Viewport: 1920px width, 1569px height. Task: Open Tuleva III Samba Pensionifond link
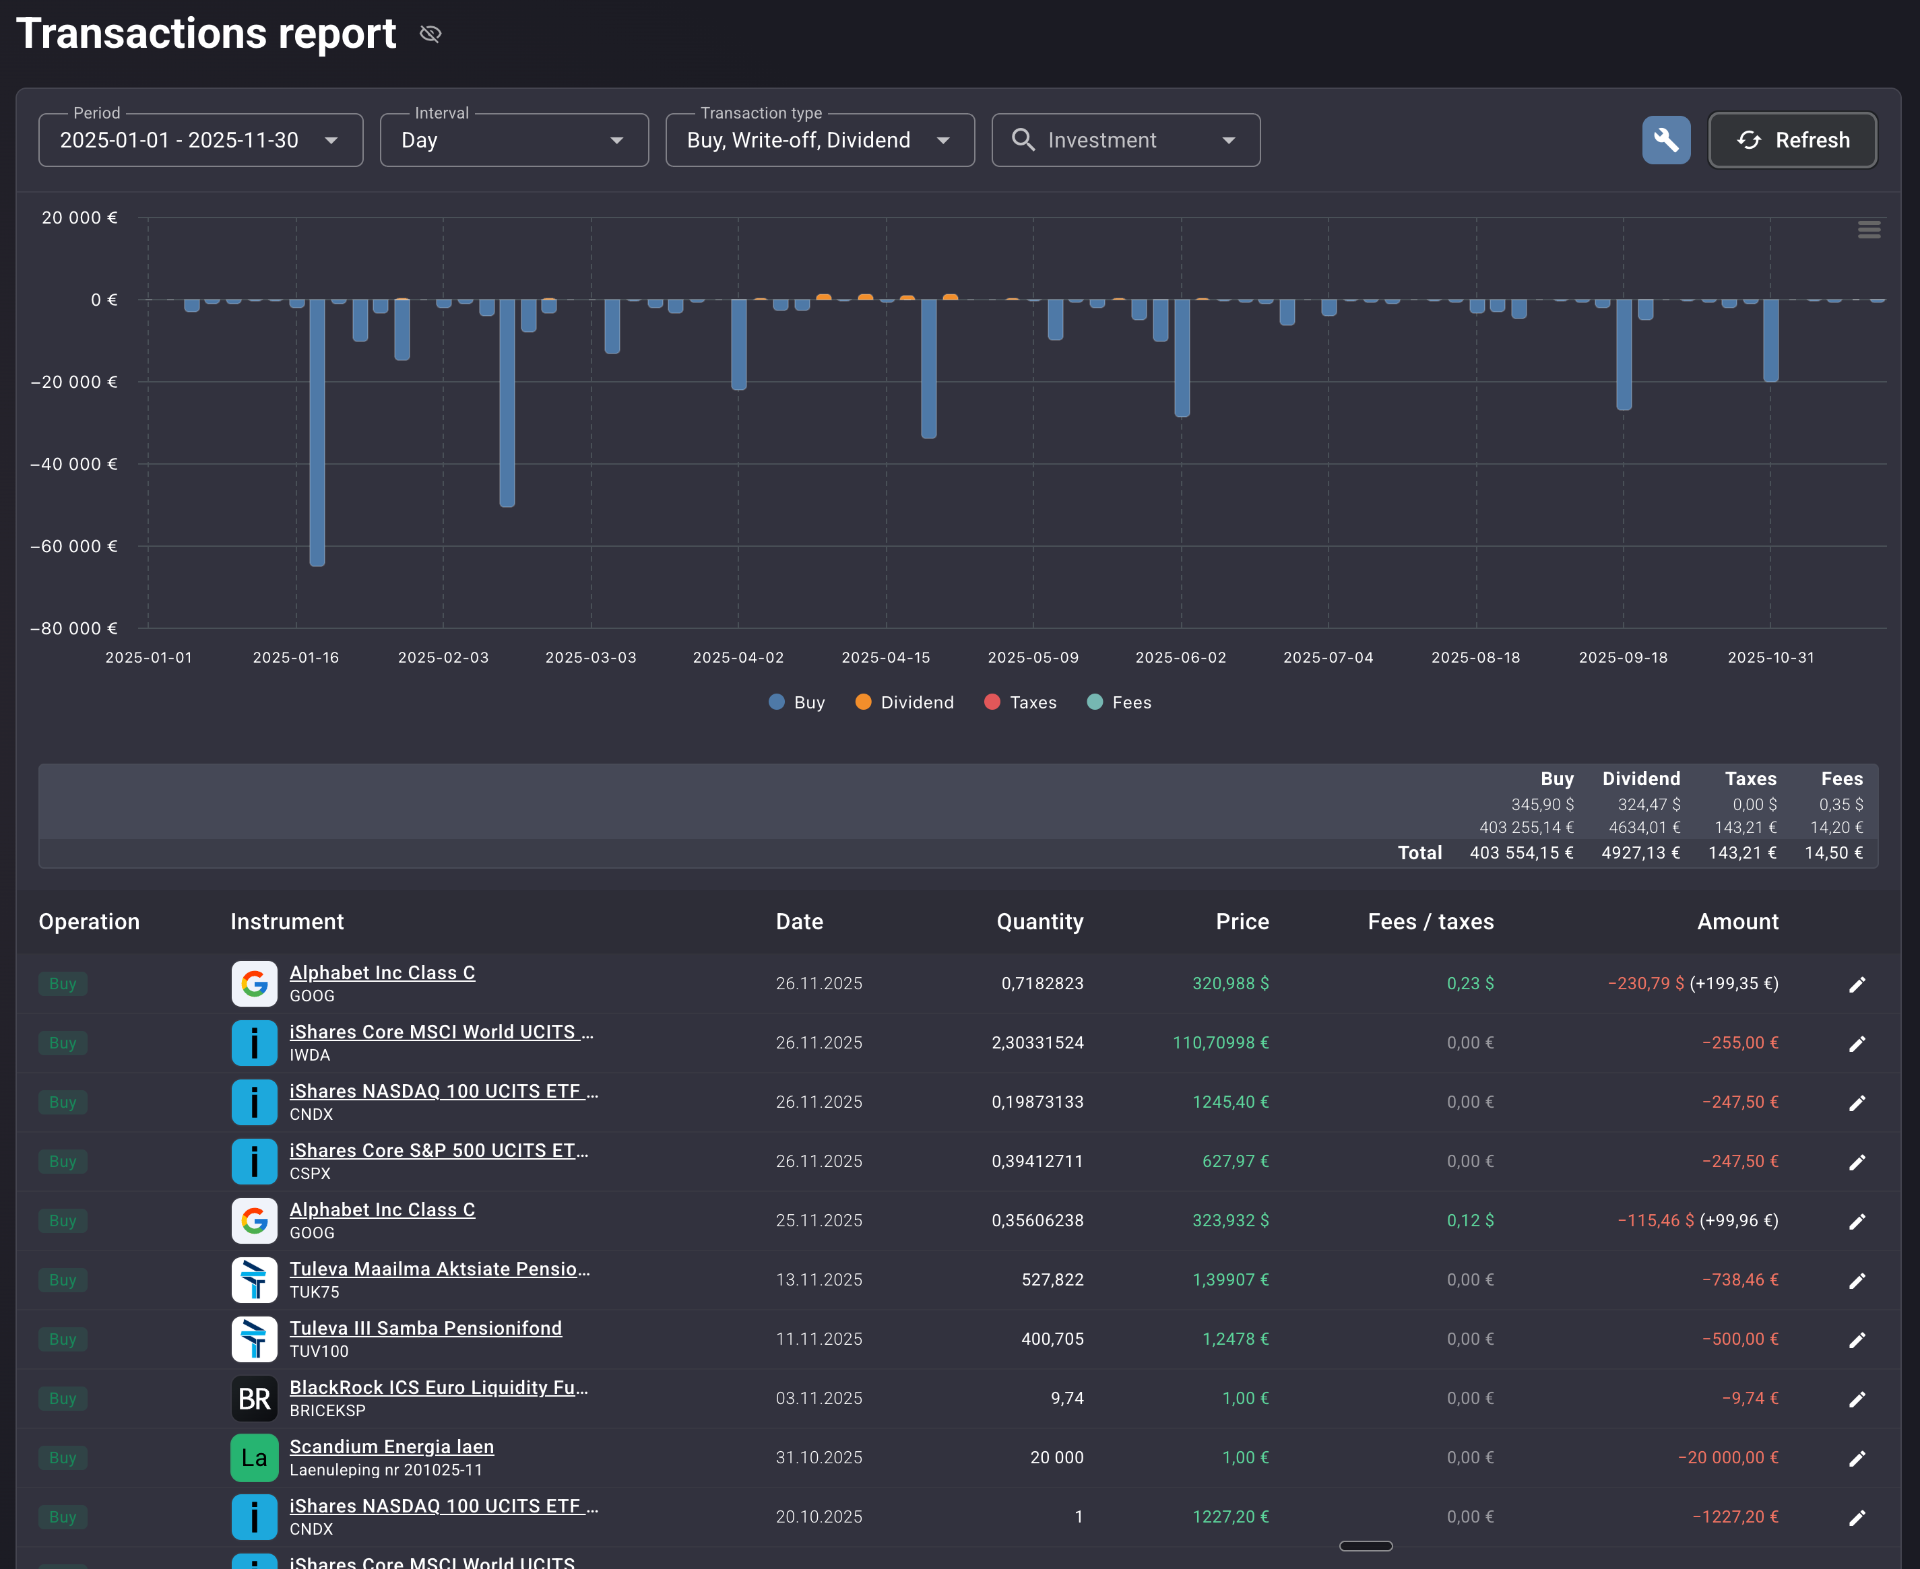click(425, 1328)
